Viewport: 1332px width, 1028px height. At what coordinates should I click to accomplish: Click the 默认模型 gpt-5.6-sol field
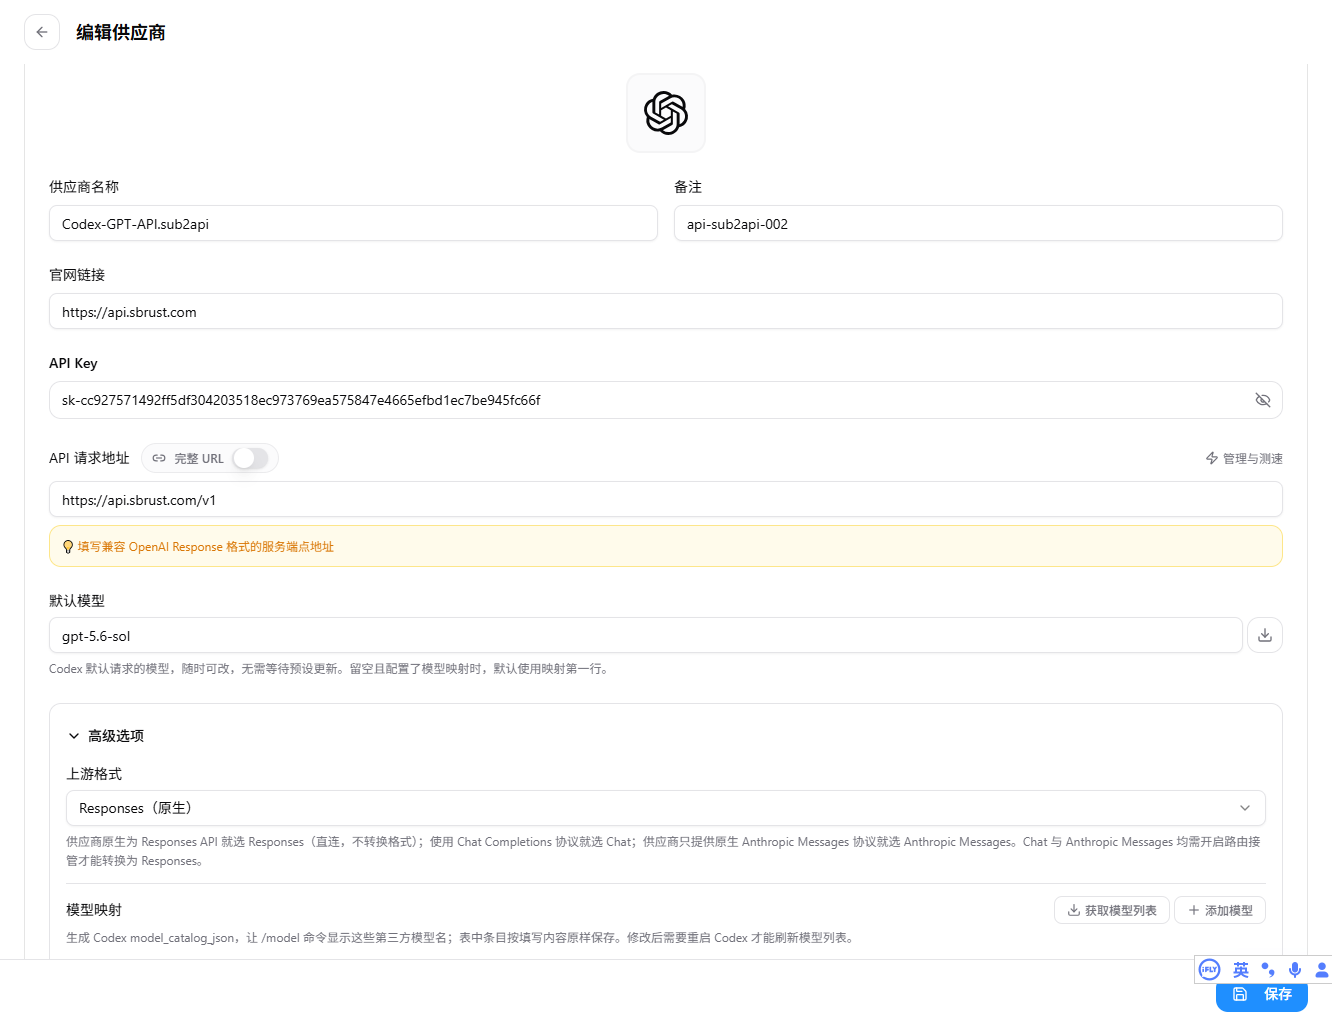(646, 635)
